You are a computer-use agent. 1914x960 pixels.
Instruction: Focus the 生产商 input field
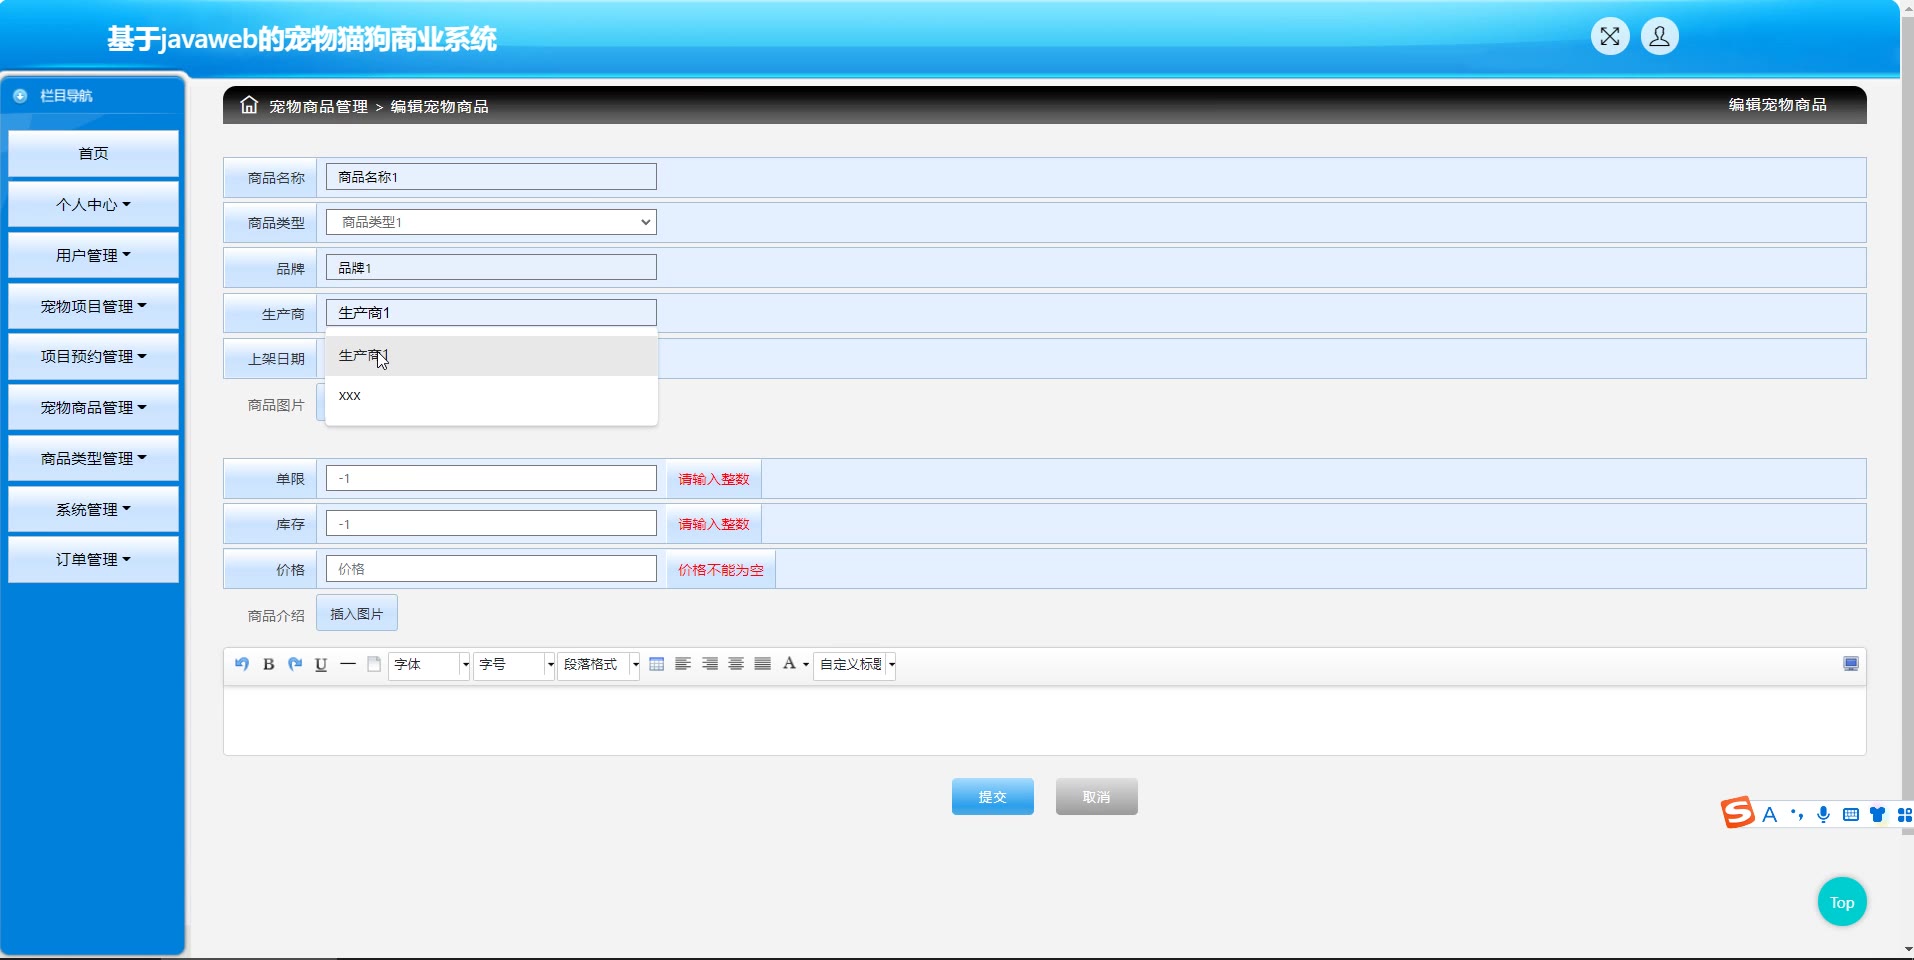[x=491, y=313]
